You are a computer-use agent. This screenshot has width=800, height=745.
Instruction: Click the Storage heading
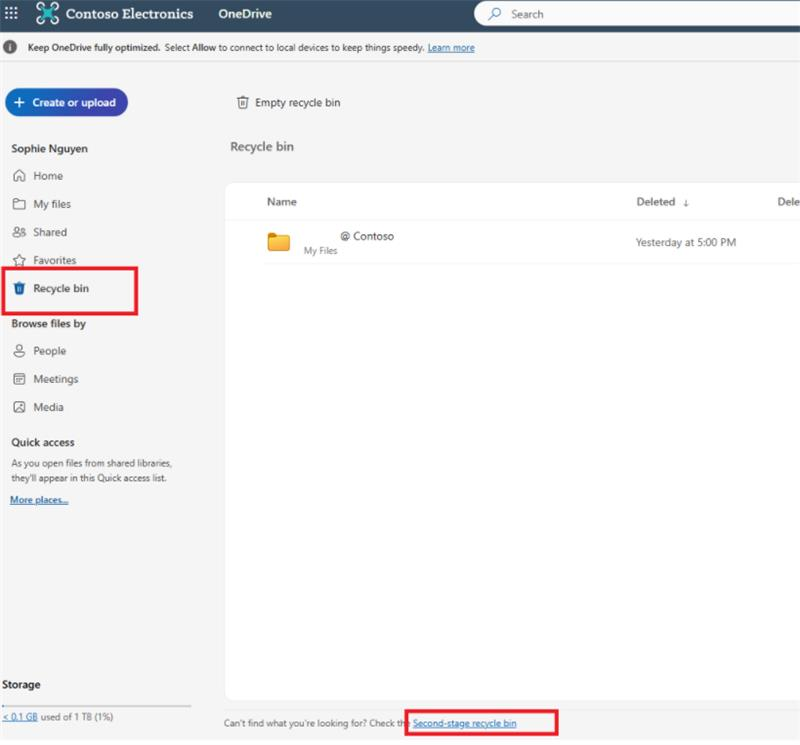click(x=21, y=685)
